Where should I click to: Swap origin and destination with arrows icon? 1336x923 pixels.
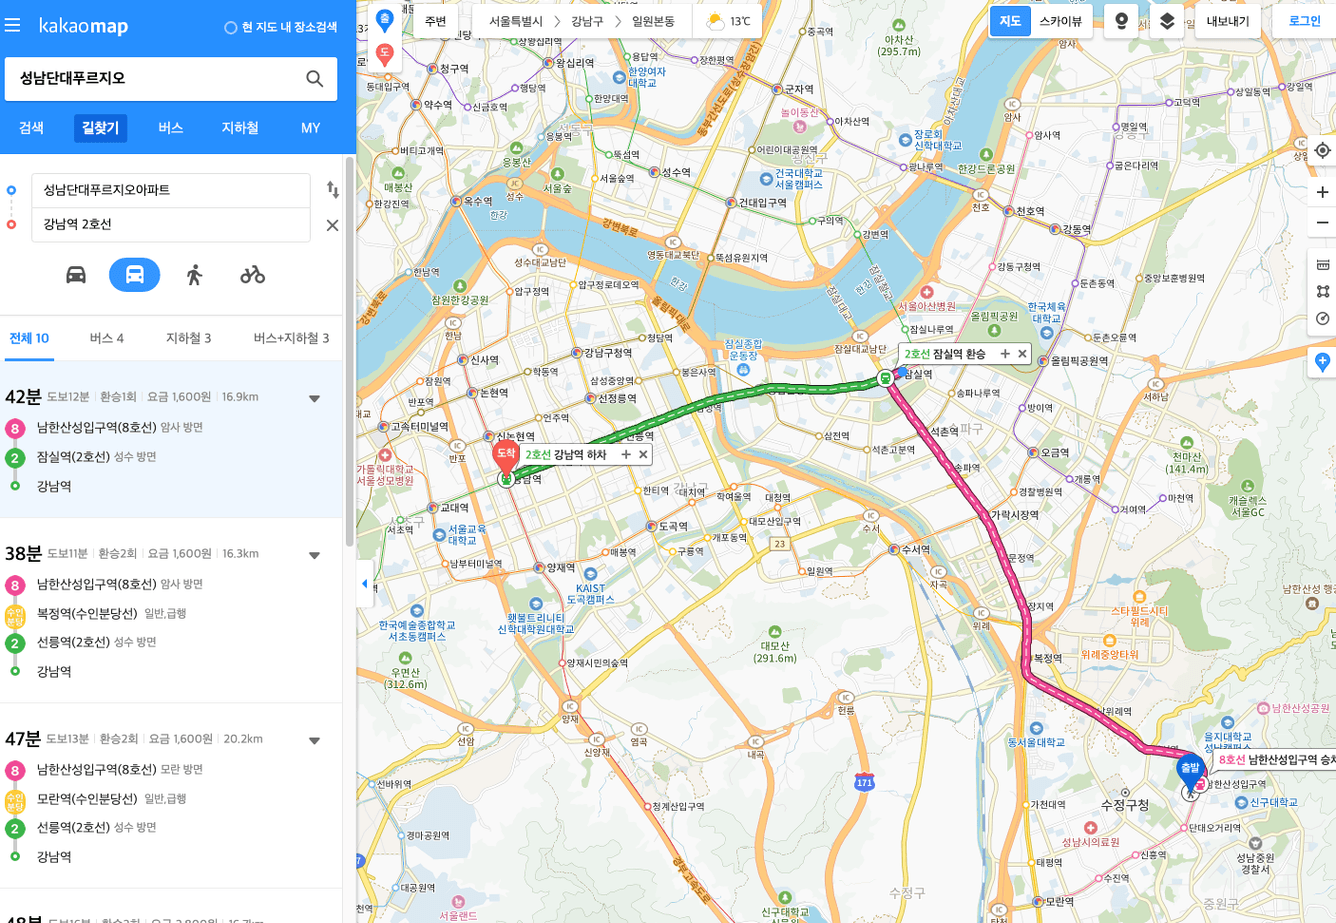coord(333,189)
